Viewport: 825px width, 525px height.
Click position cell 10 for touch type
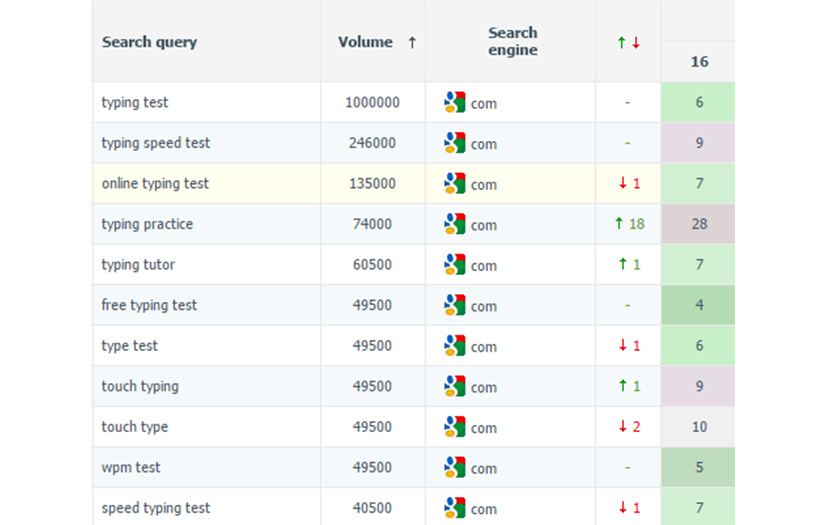point(698,426)
